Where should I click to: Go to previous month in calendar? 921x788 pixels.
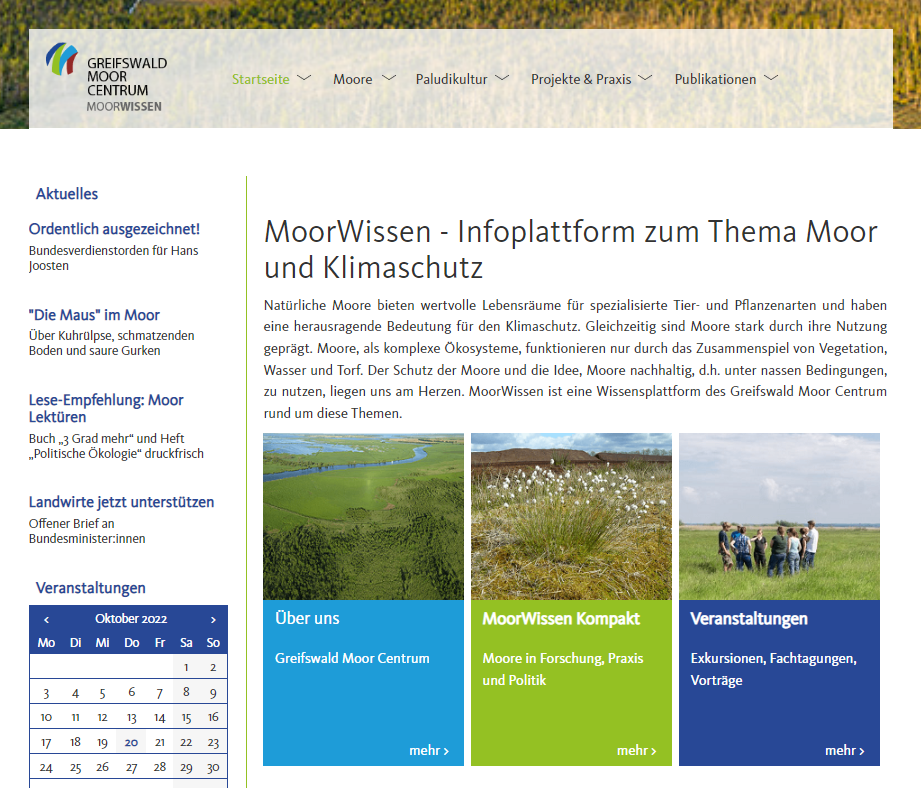click(x=46, y=620)
